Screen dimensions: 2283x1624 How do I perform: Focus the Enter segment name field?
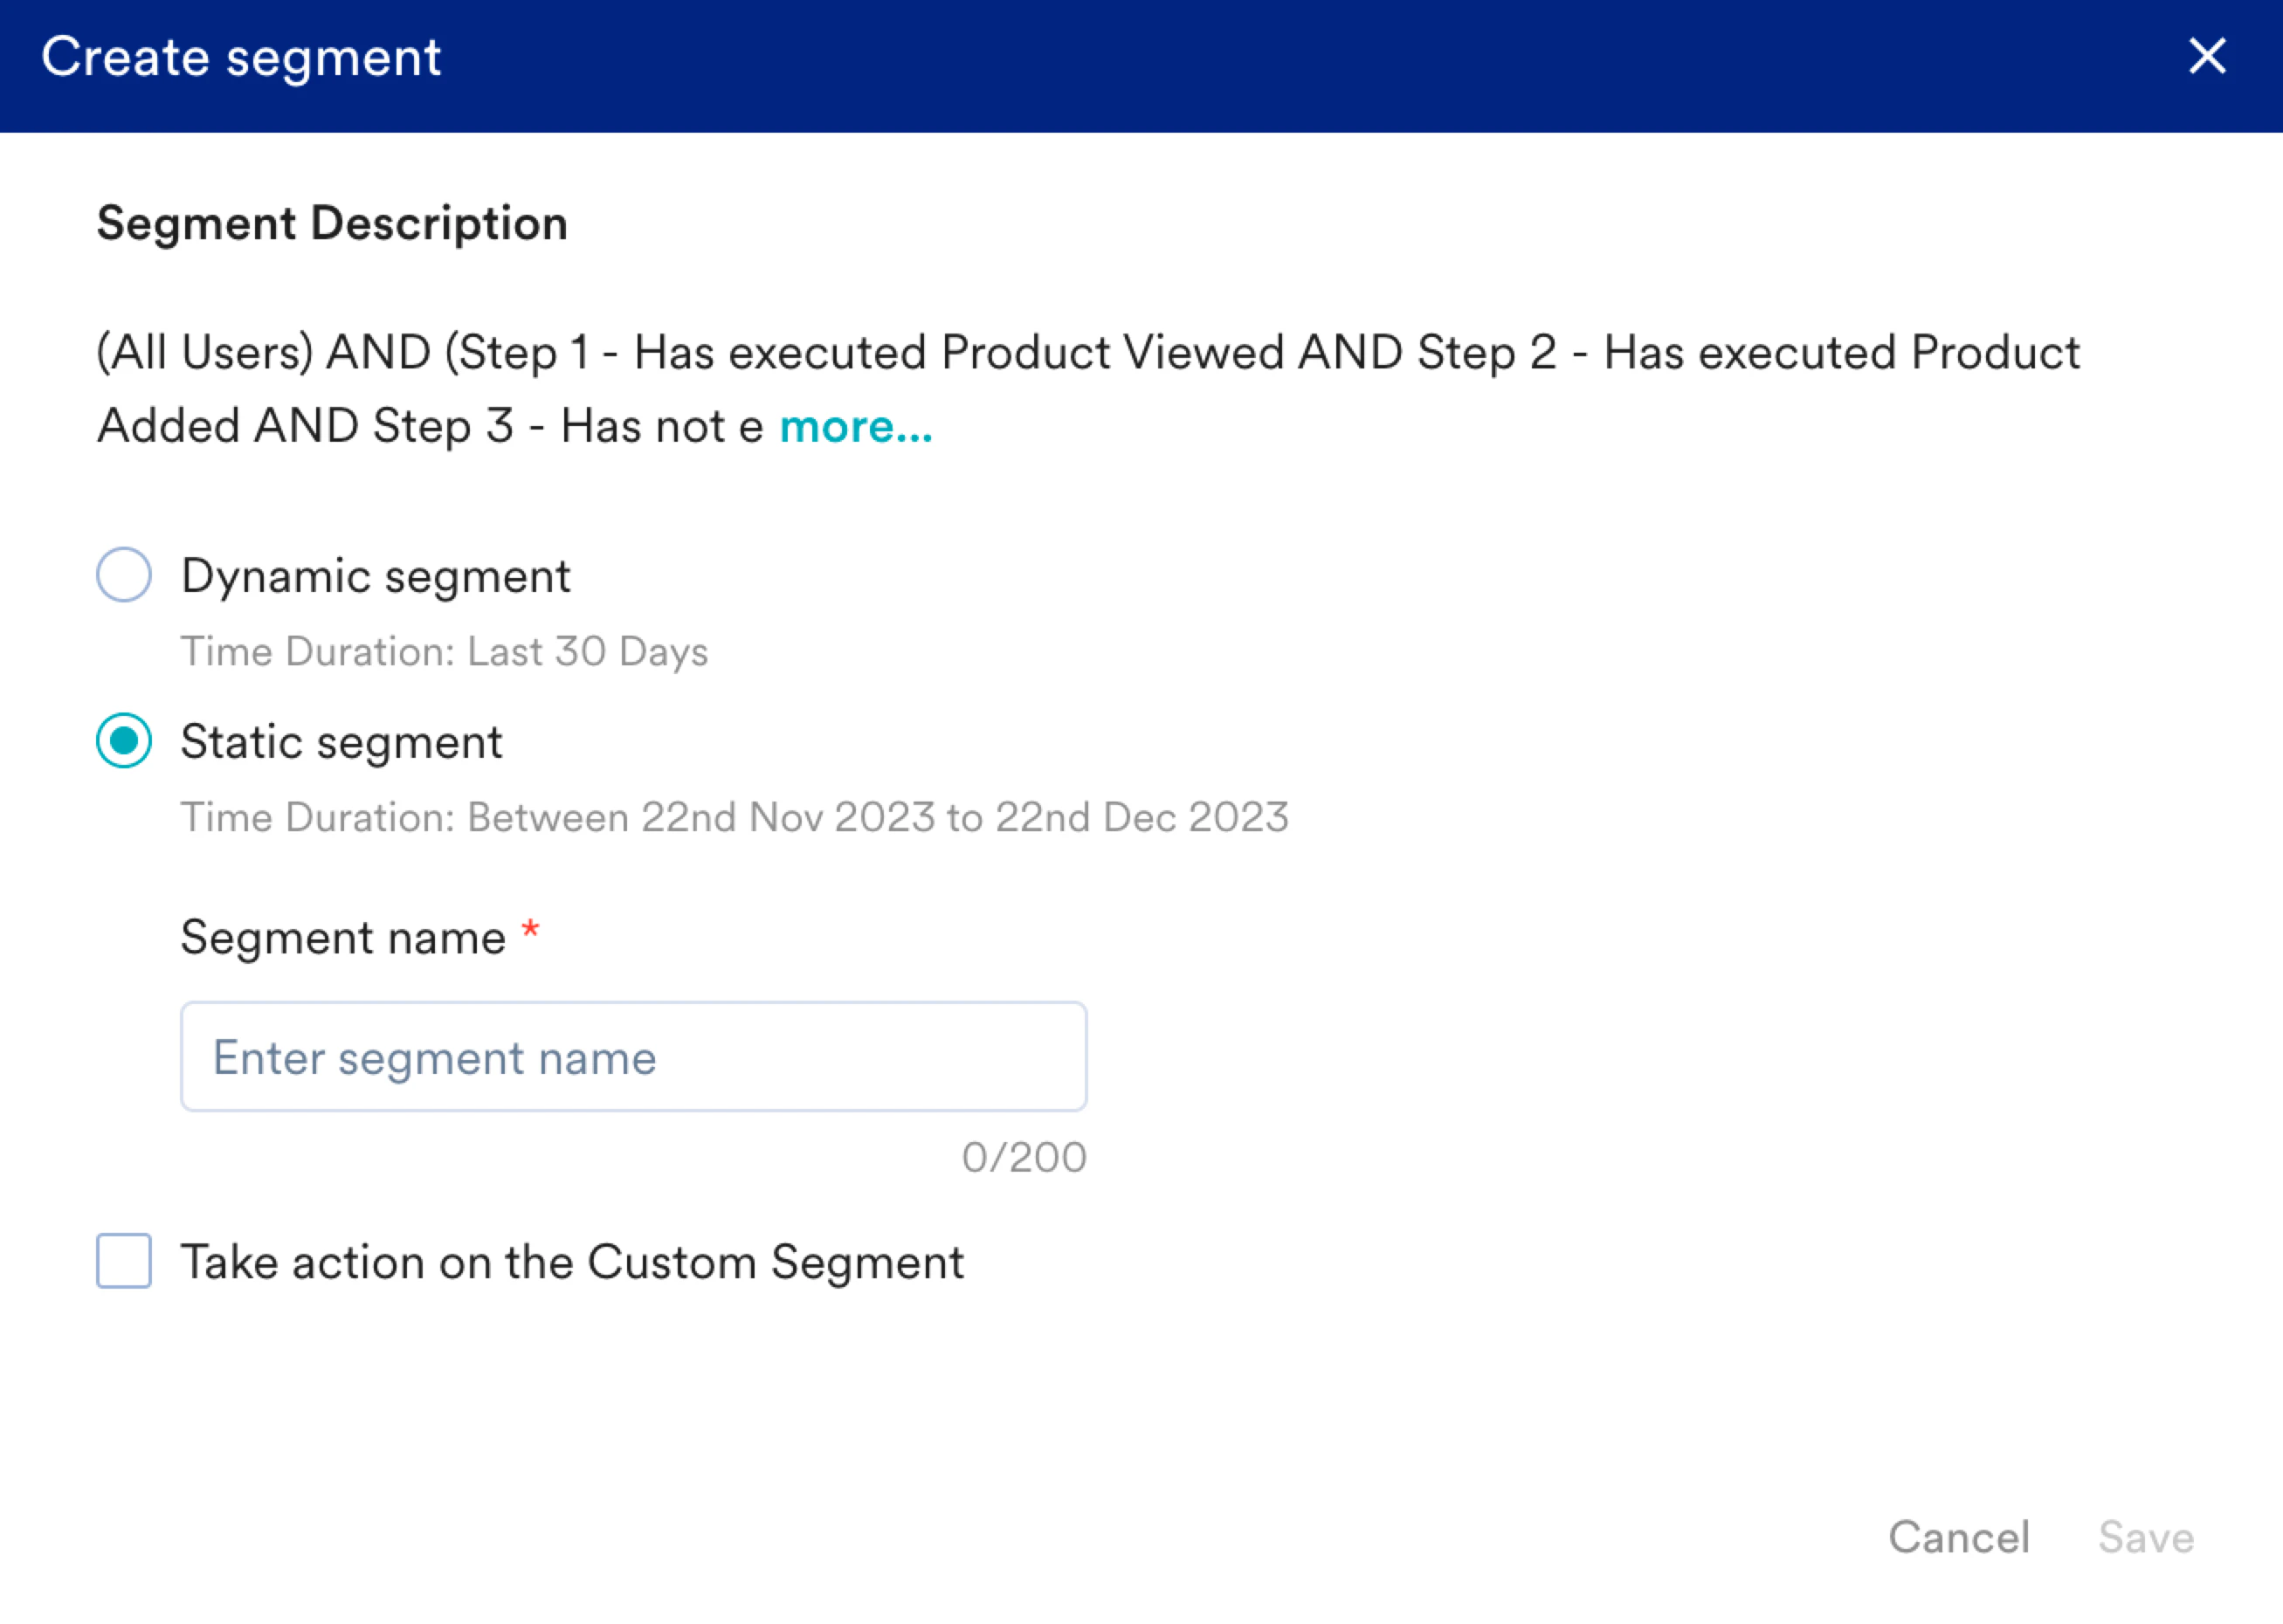point(633,1057)
